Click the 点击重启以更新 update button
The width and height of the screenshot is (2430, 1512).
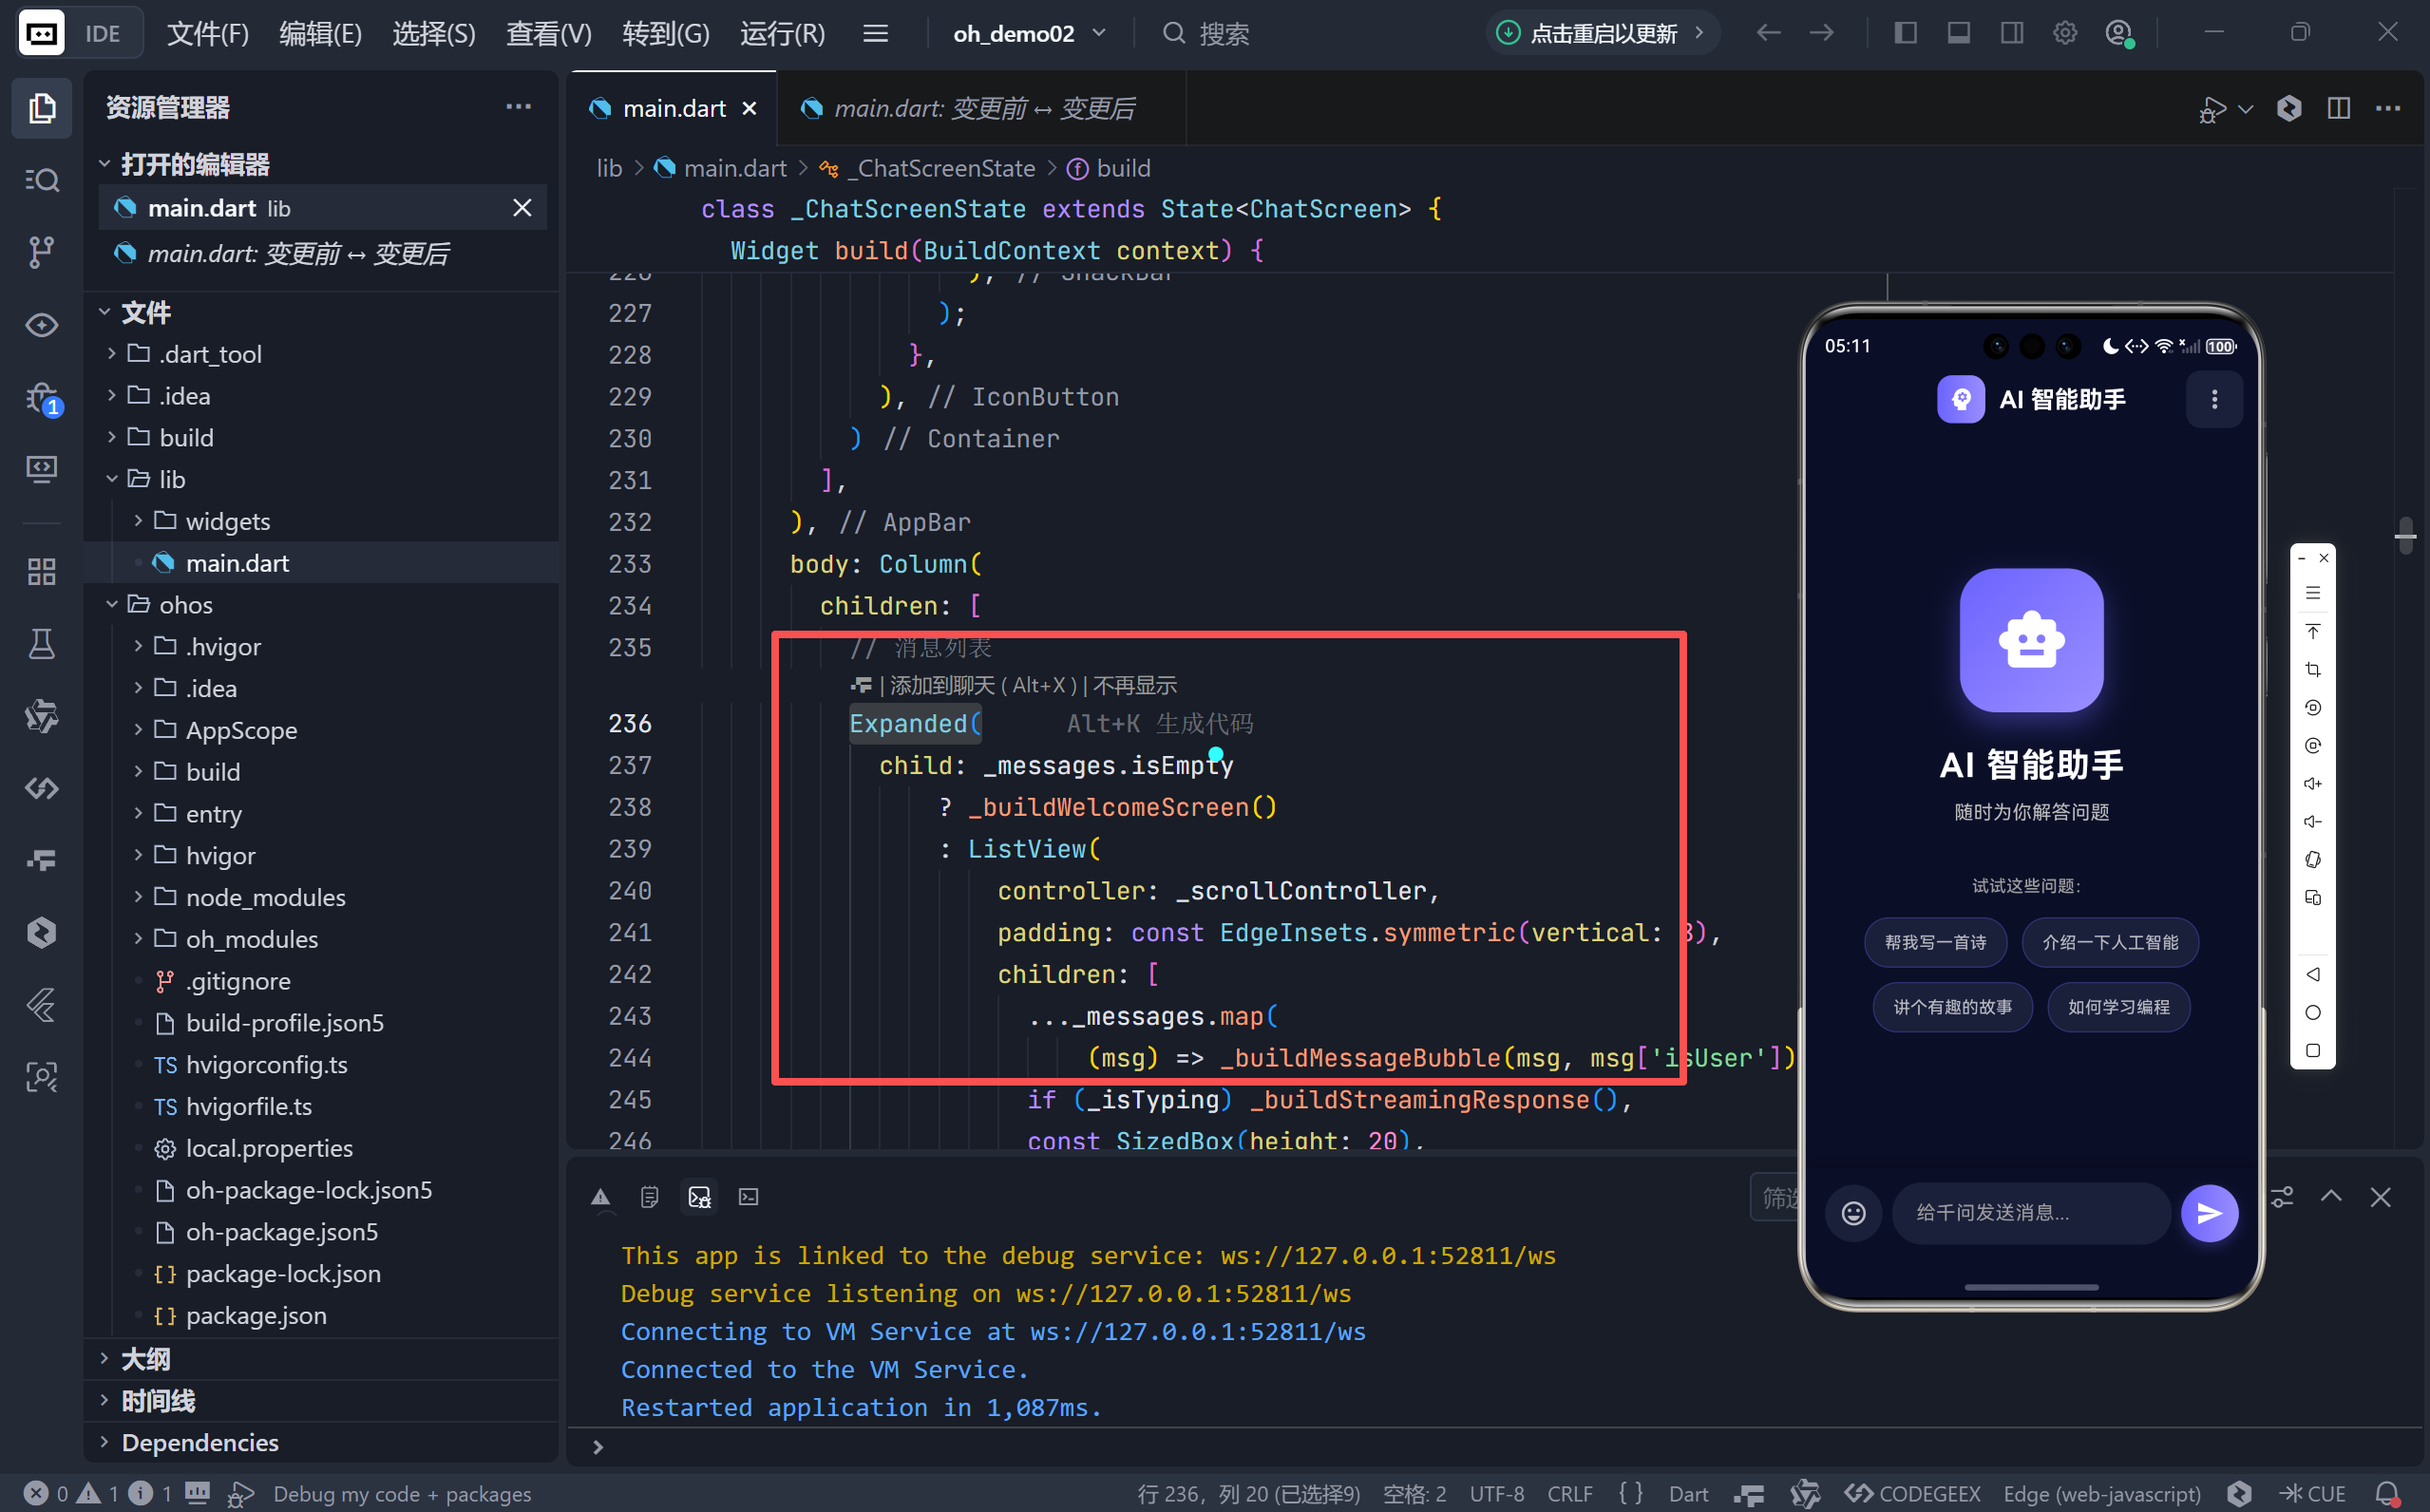pos(1602,33)
